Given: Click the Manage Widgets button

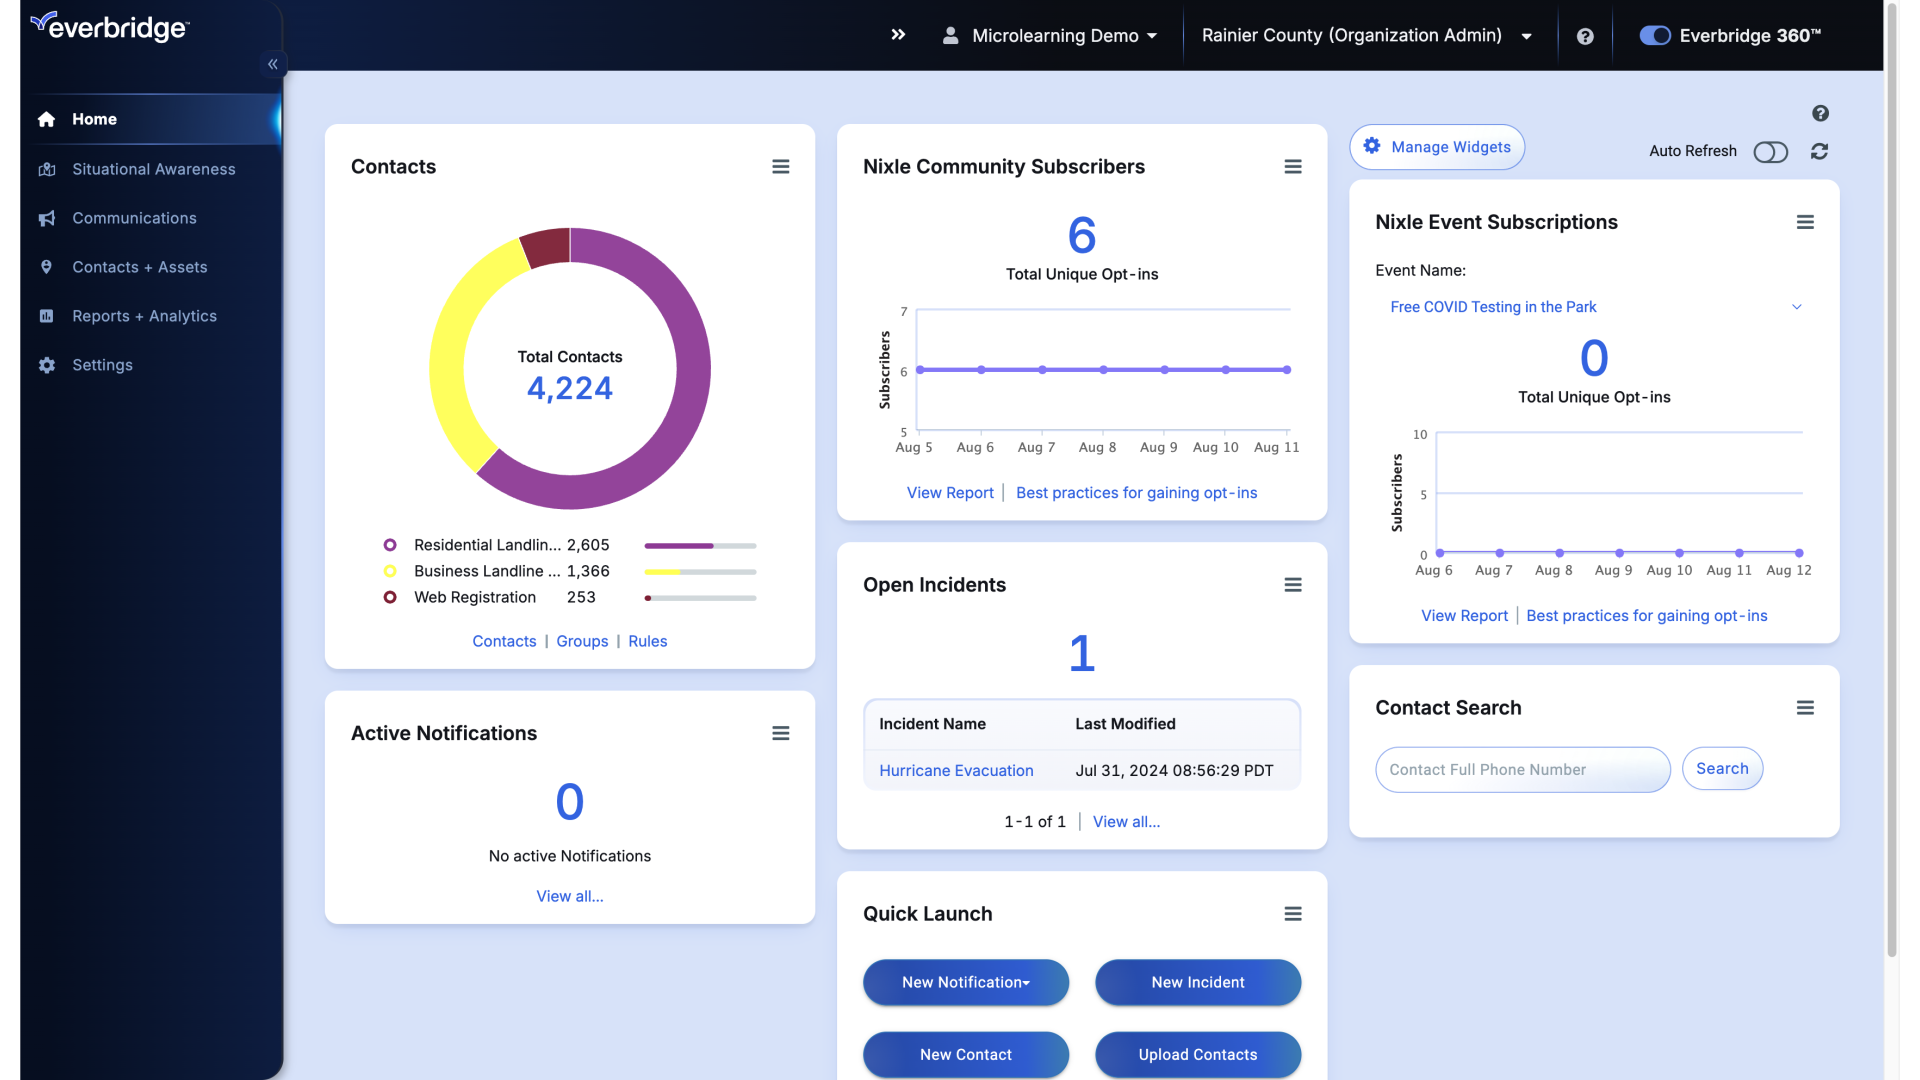Looking at the screenshot, I should tap(1437, 147).
